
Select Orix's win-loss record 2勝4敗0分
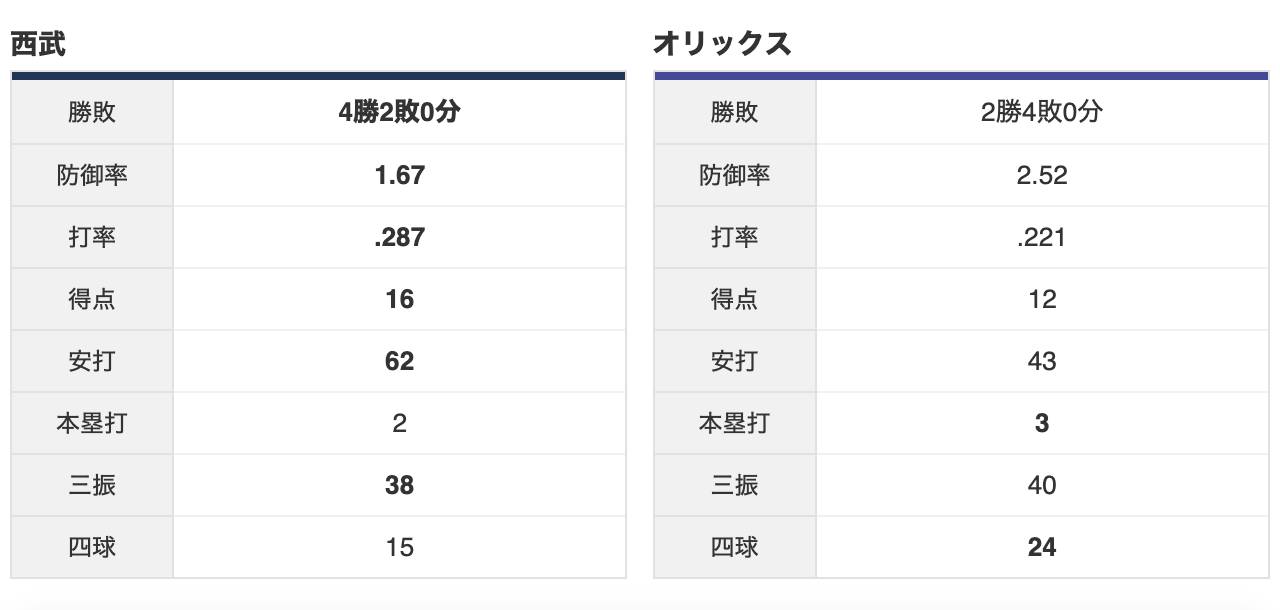point(1041,112)
